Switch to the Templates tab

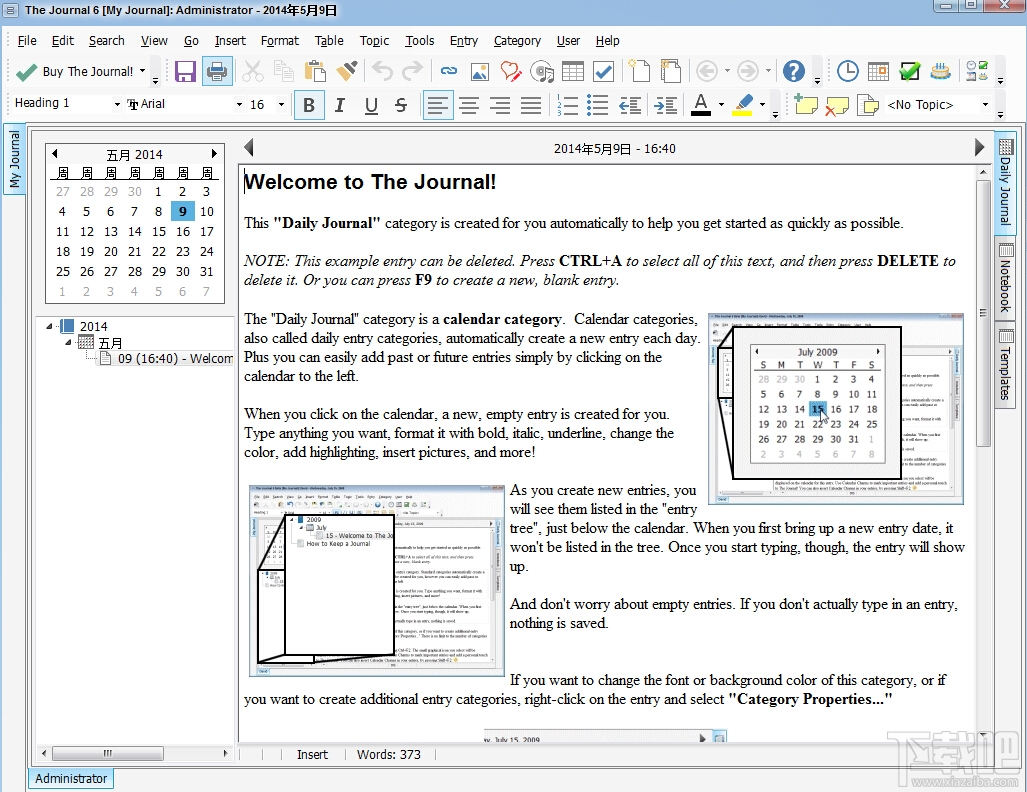[1005, 366]
